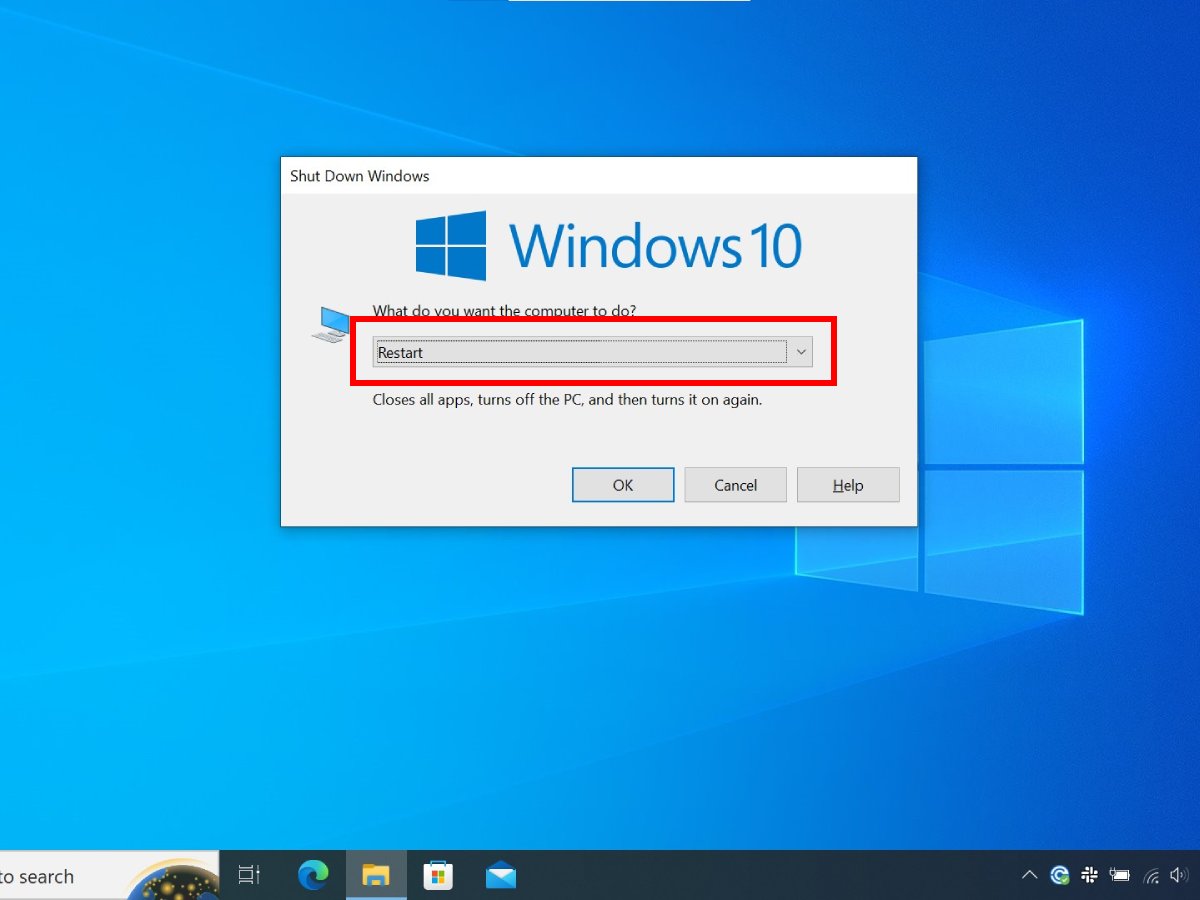Image resolution: width=1200 pixels, height=900 pixels.
Task: Click the Shut Down Windows title bar
Action: [x=599, y=176]
